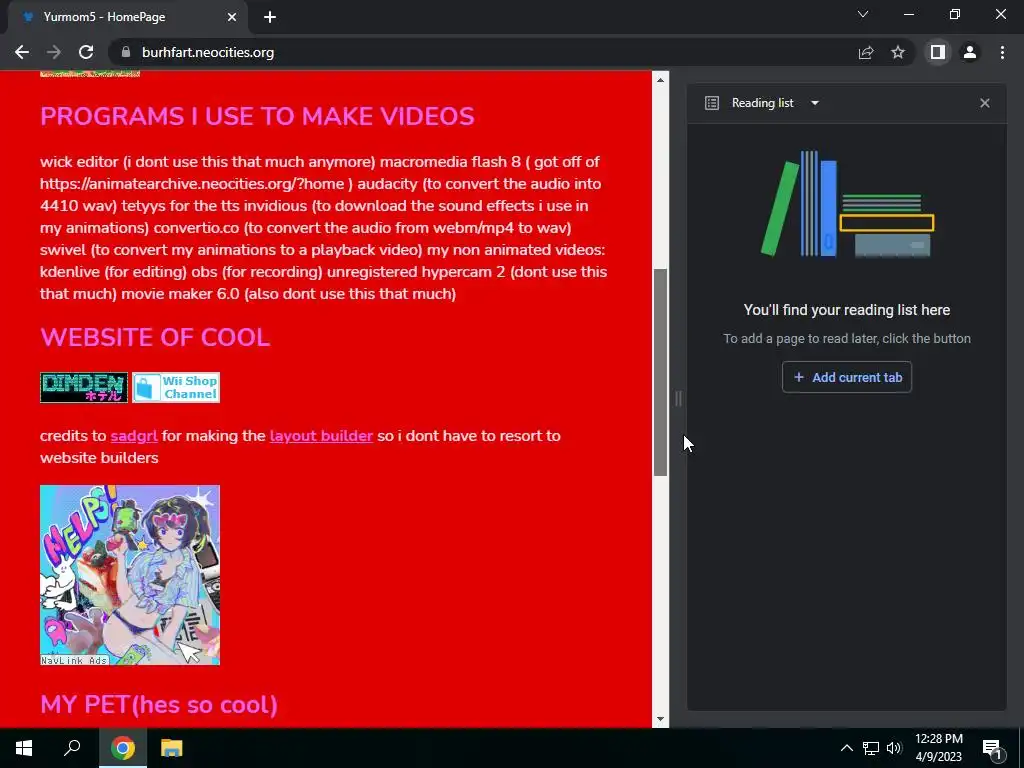Click the Wii Shop Channel badge
The height and width of the screenshot is (768, 1024).
click(176, 387)
